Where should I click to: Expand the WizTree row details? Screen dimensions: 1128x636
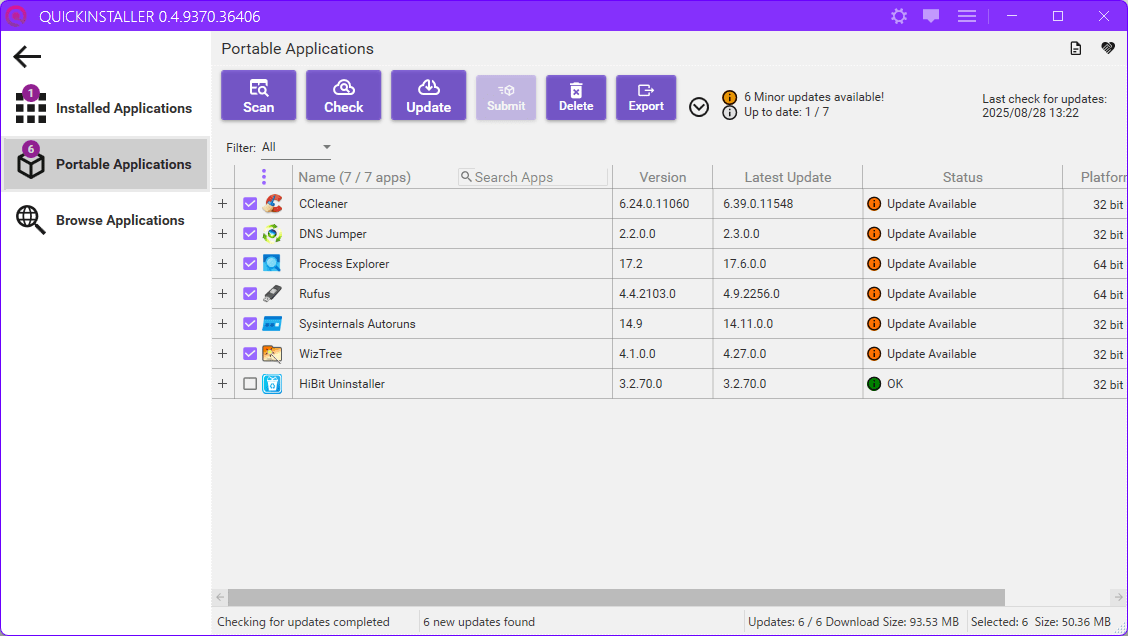pyautogui.click(x=223, y=354)
